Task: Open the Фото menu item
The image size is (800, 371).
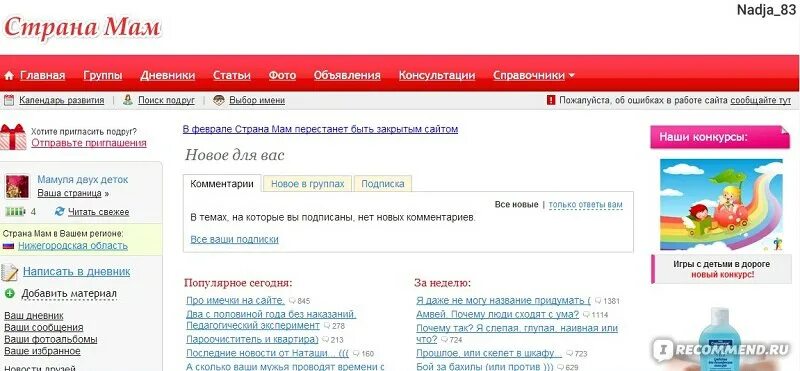Action: (x=282, y=76)
